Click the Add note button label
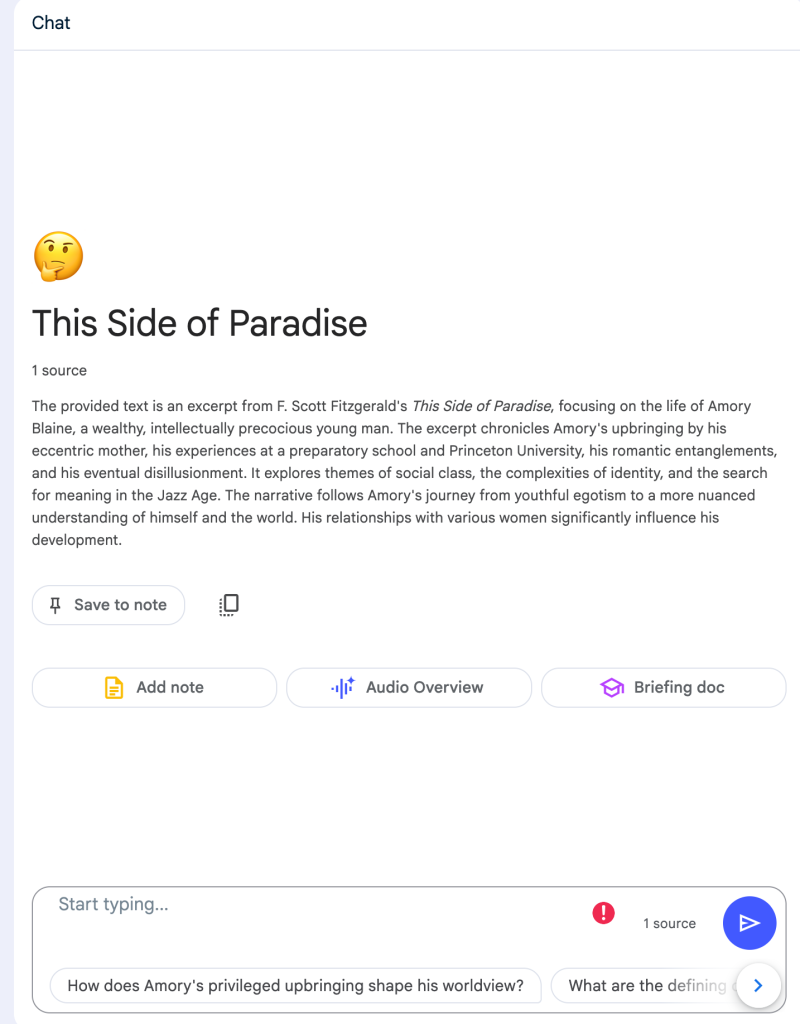The image size is (800, 1024). [x=170, y=688]
